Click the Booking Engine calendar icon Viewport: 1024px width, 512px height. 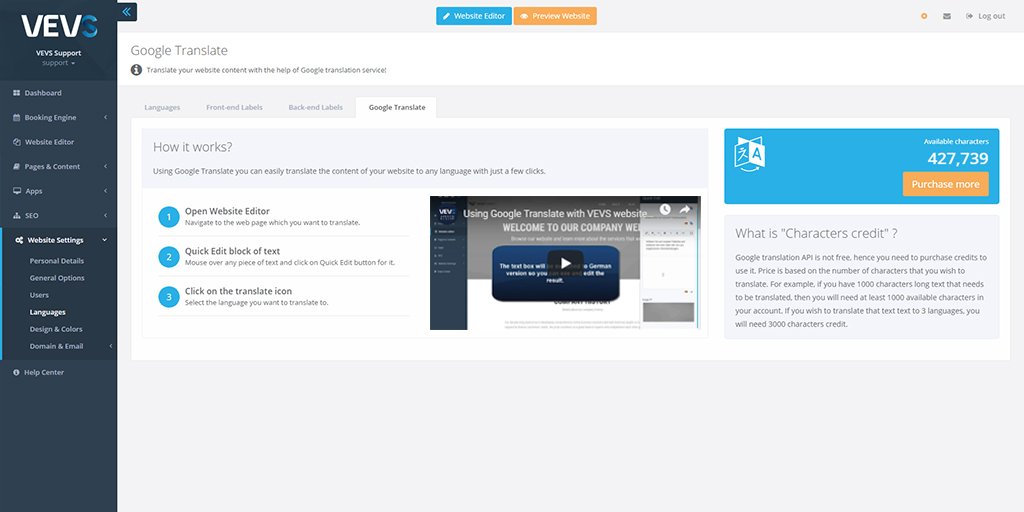pos(16,118)
